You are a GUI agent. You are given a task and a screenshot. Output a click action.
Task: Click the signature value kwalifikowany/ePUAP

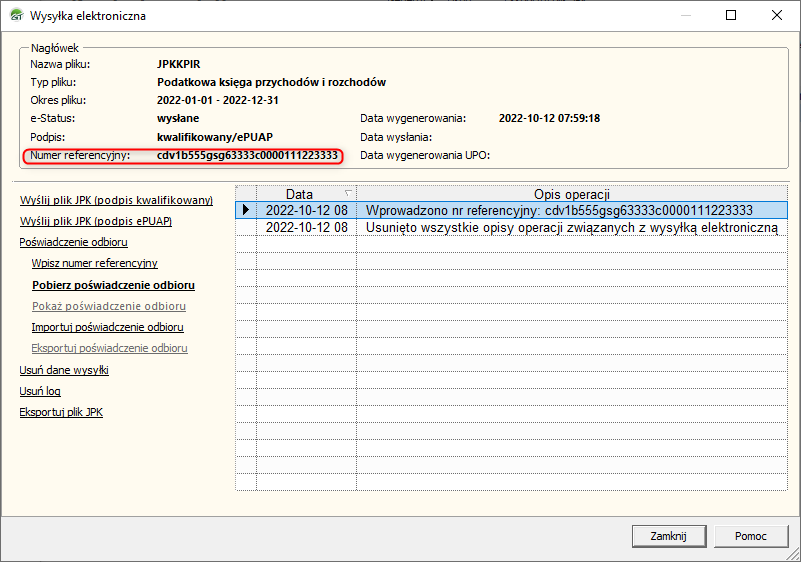(x=215, y=137)
